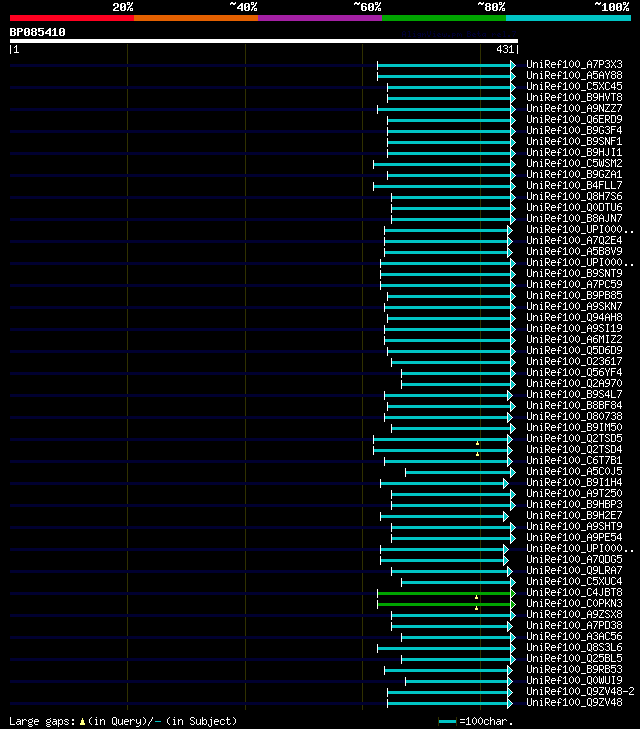Select UniRef100_C0PKN3 entry
This screenshot has width=640, height=729.
point(574,603)
